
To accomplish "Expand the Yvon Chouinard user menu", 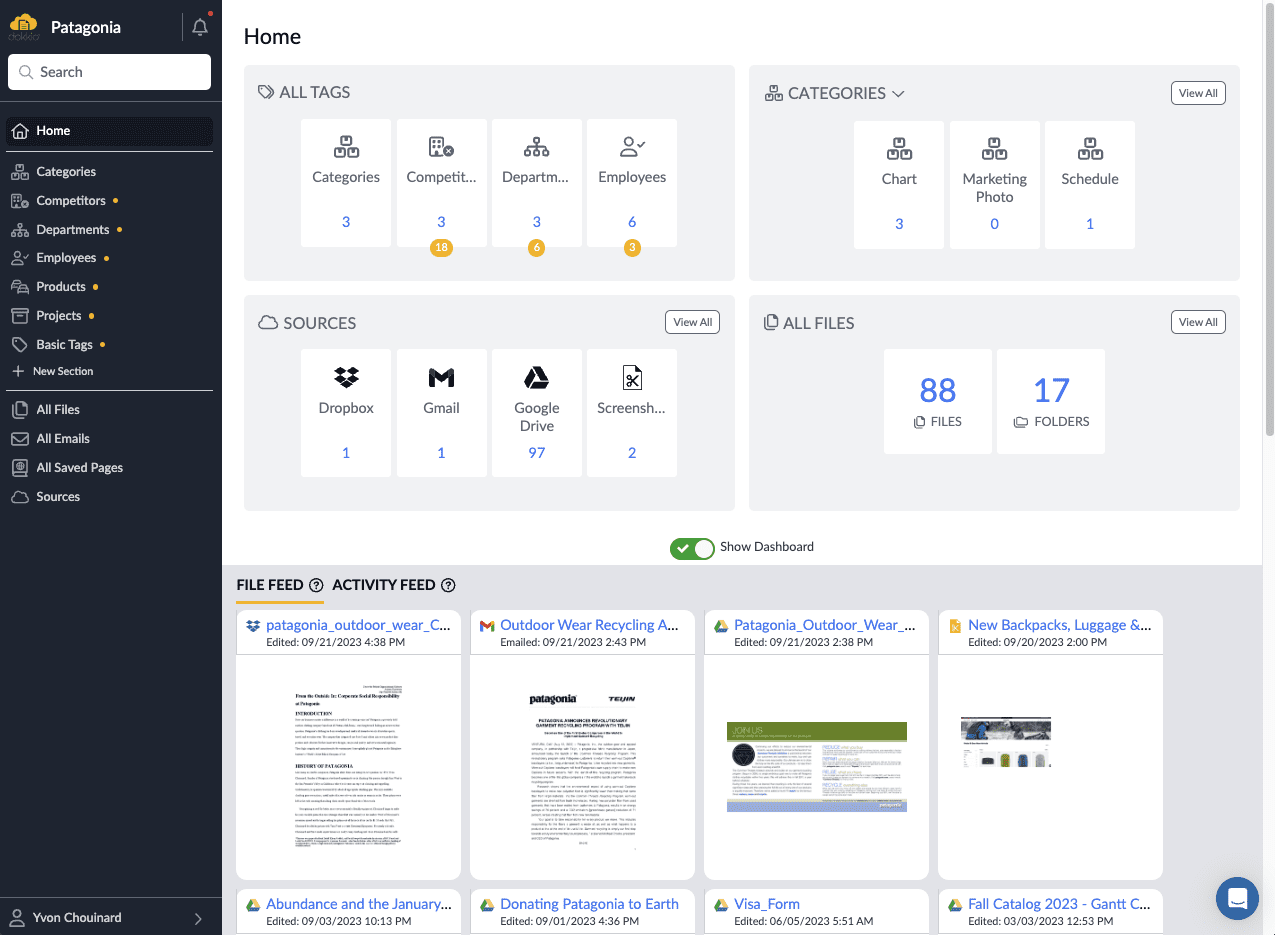I will (110, 918).
